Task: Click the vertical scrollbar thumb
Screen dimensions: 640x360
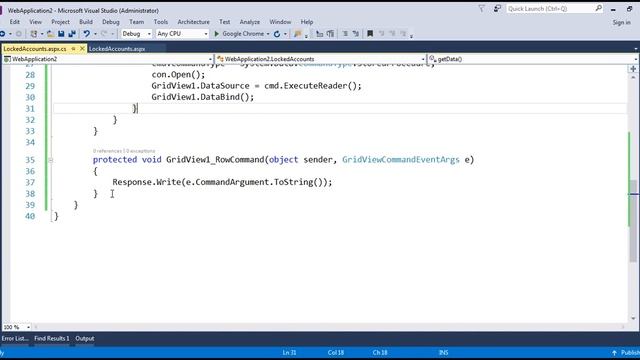Action: coord(633,221)
